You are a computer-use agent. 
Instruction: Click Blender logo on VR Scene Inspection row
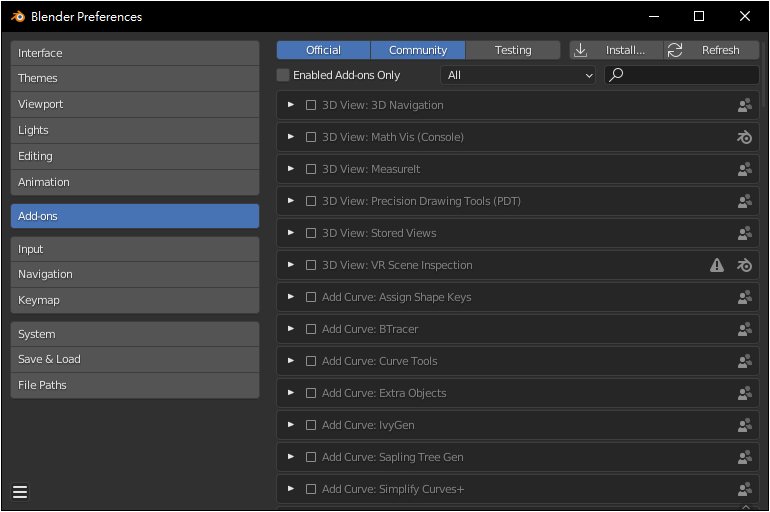744,266
